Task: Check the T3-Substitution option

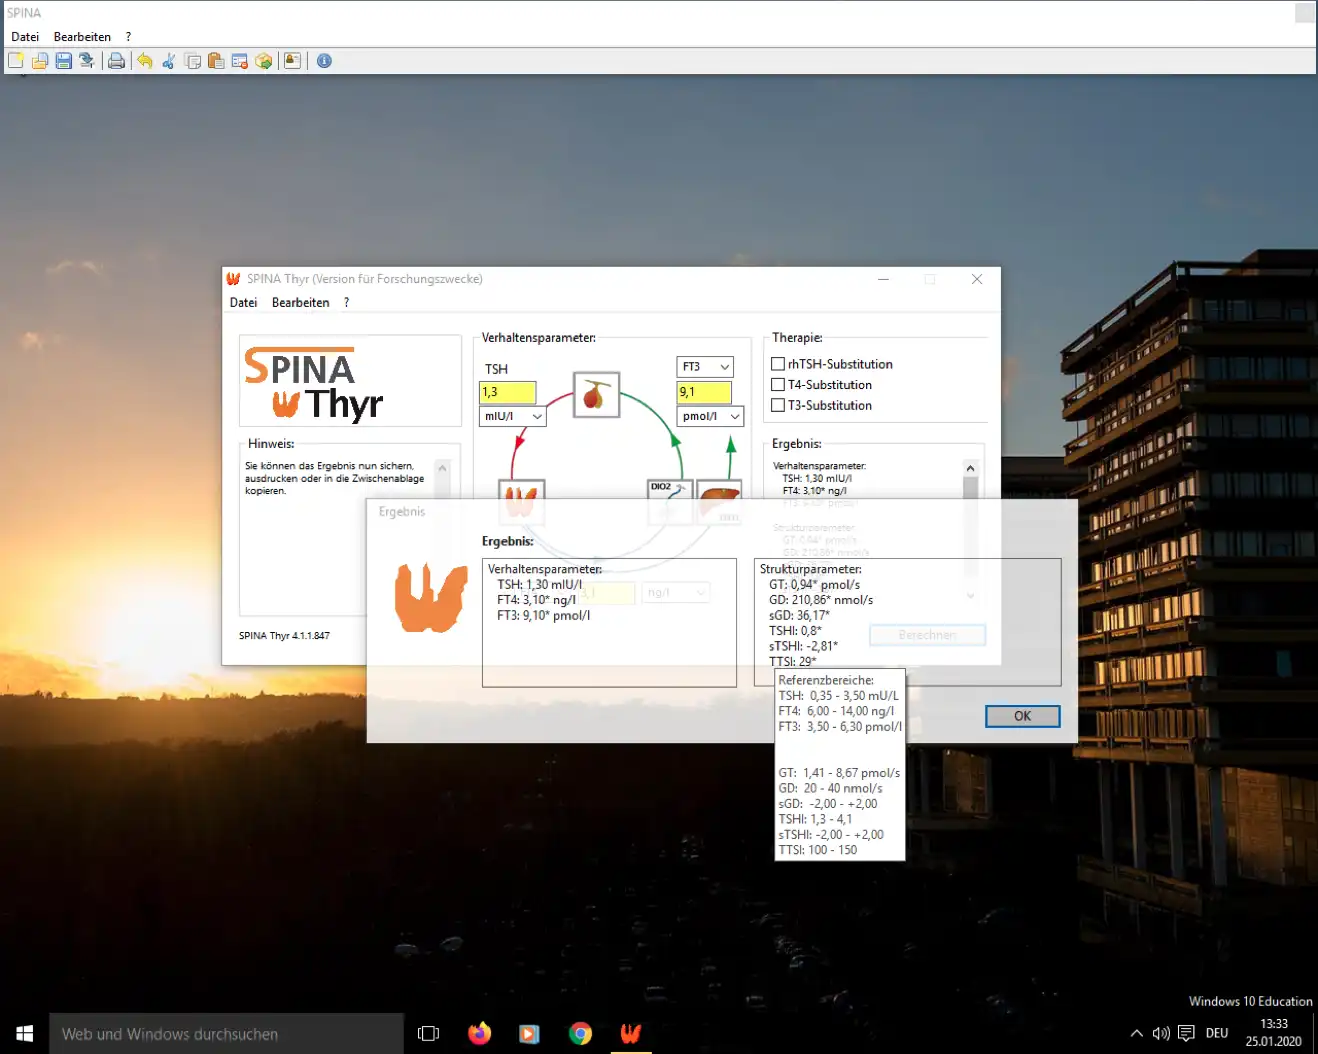Action: 778,405
